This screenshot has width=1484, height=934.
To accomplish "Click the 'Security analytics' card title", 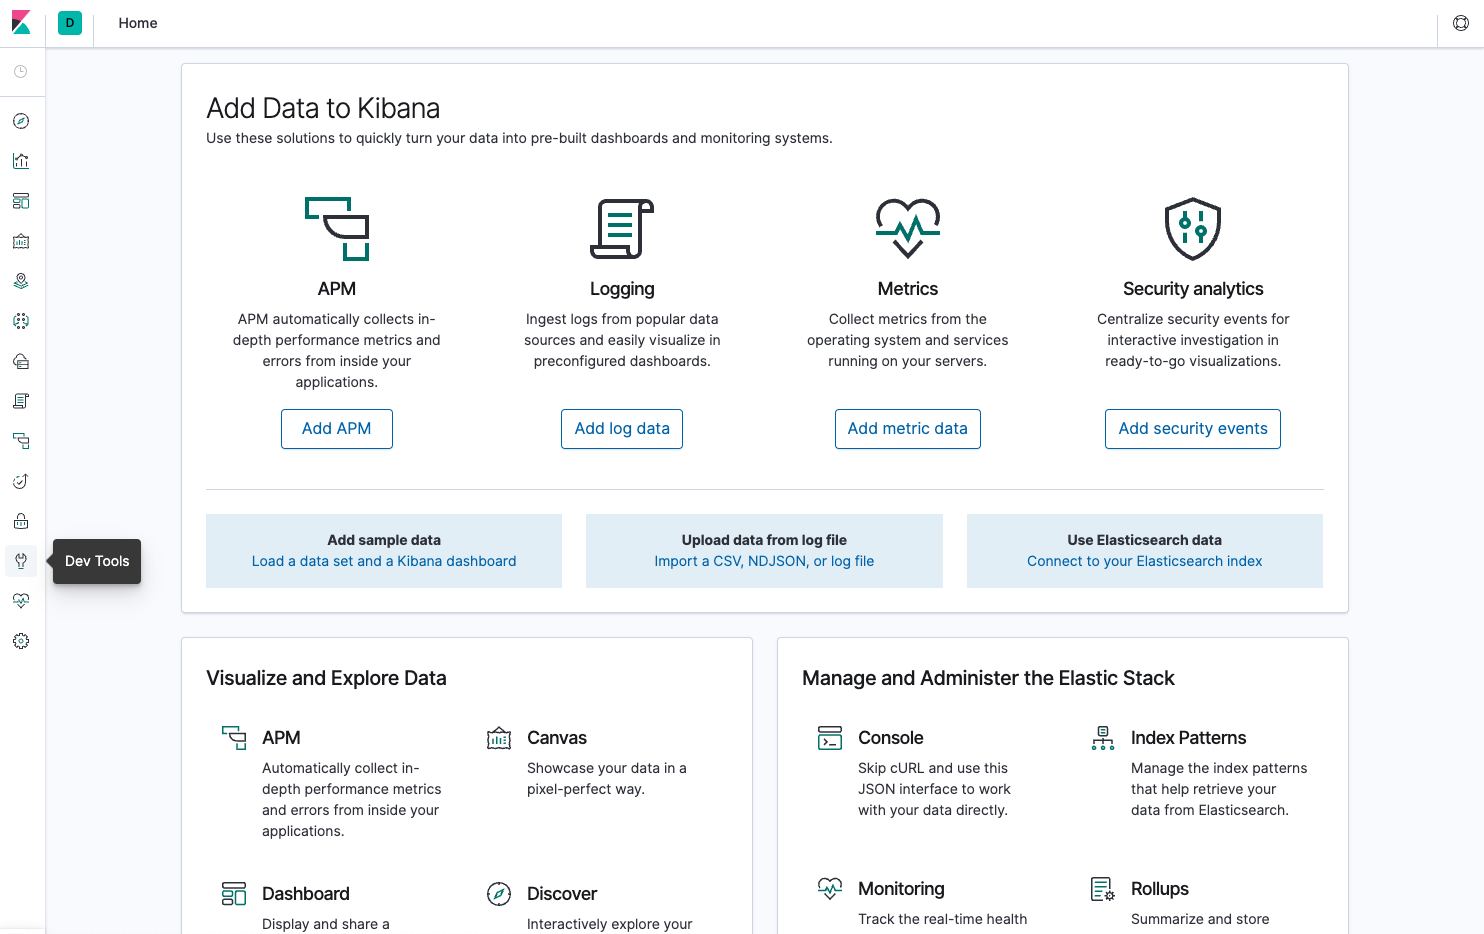I will click(1193, 289).
